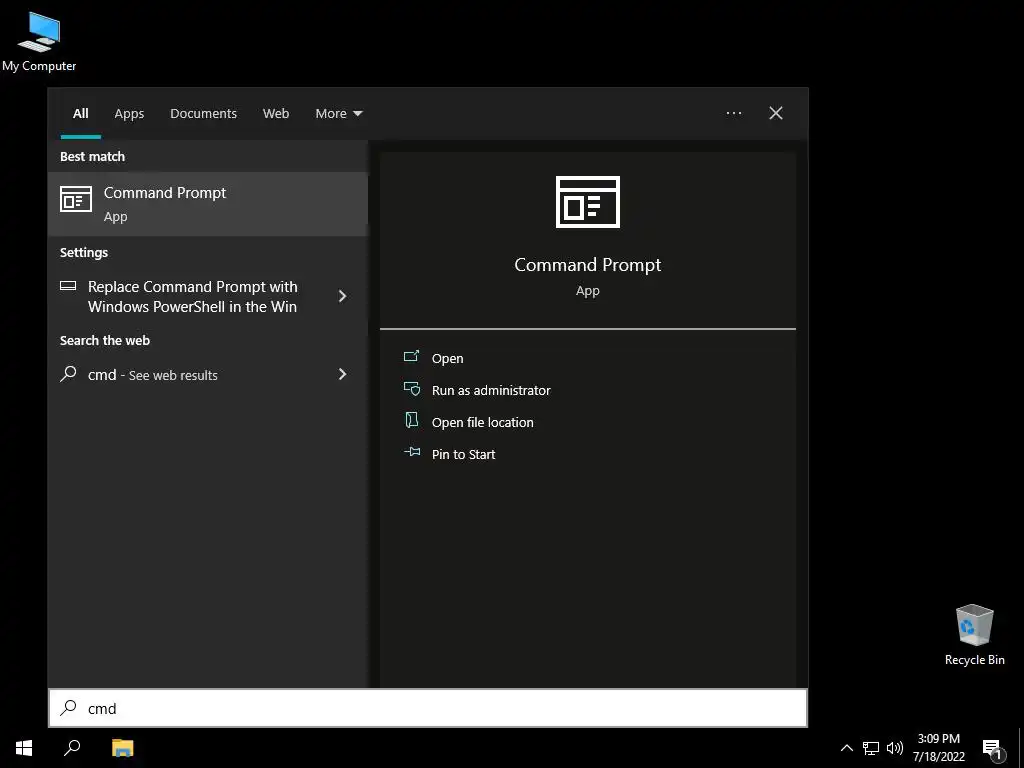Open the Recycle Bin desktop icon

974,634
